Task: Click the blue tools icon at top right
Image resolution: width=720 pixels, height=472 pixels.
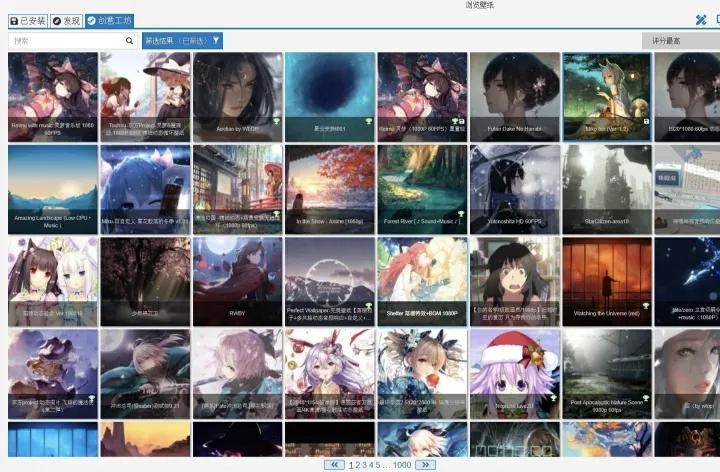Action: (x=701, y=20)
